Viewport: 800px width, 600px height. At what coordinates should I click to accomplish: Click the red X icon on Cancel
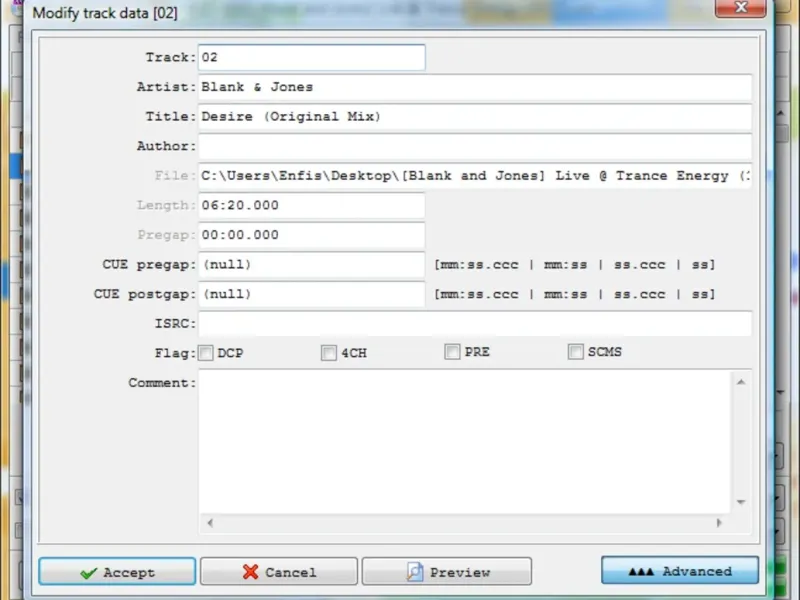[x=250, y=572]
